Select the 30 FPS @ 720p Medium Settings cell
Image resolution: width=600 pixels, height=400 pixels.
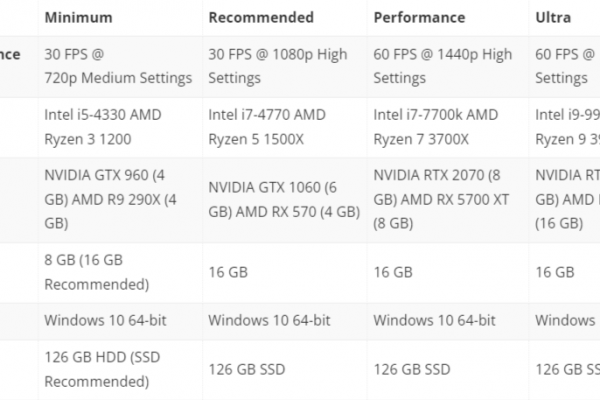pyautogui.click(x=120, y=67)
